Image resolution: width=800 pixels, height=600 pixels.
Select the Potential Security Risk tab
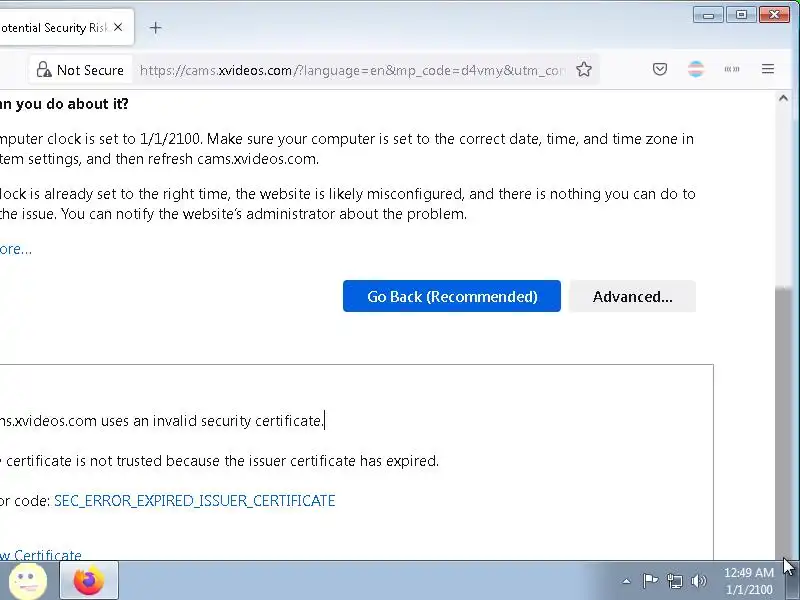pyautogui.click(x=55, y=28)
